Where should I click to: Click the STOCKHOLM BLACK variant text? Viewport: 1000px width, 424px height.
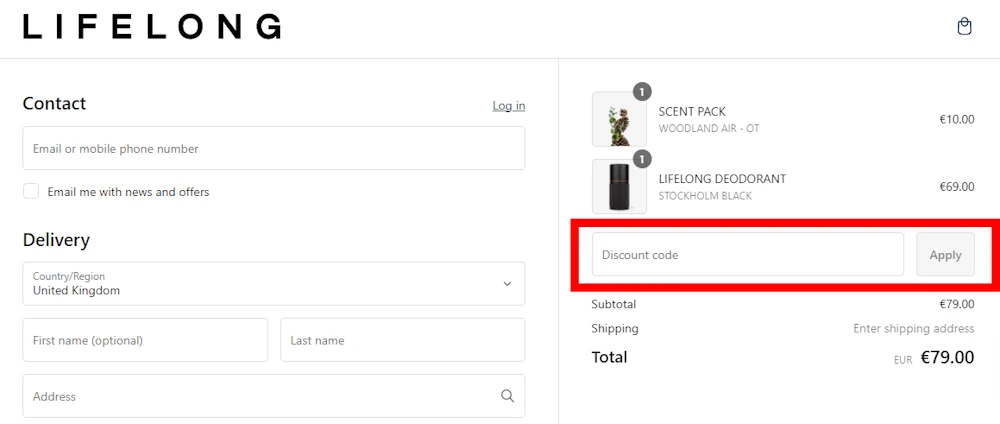(705, 196)
